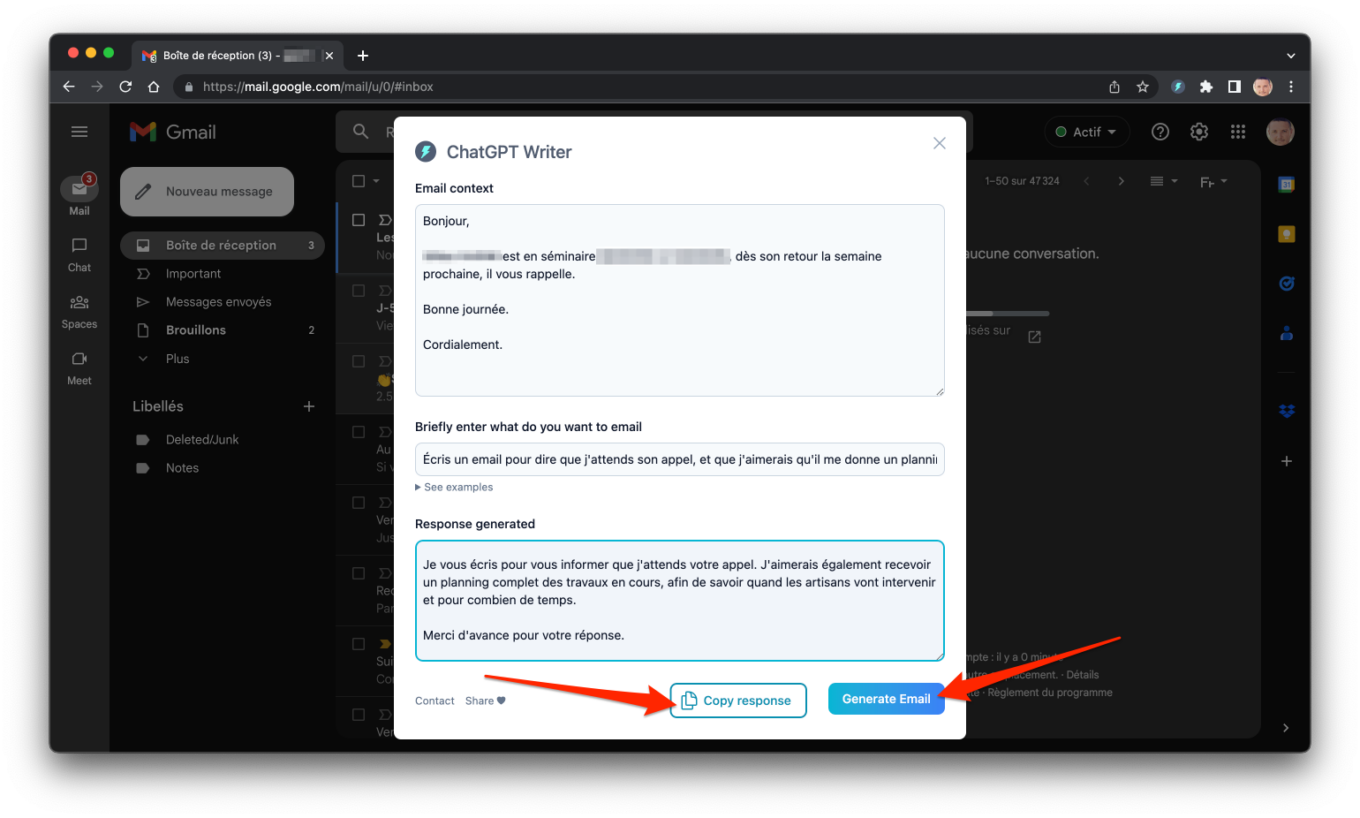Toggle the browser side panel icon
This screenshot has width=1360, height=818.
coord(1234,87)
